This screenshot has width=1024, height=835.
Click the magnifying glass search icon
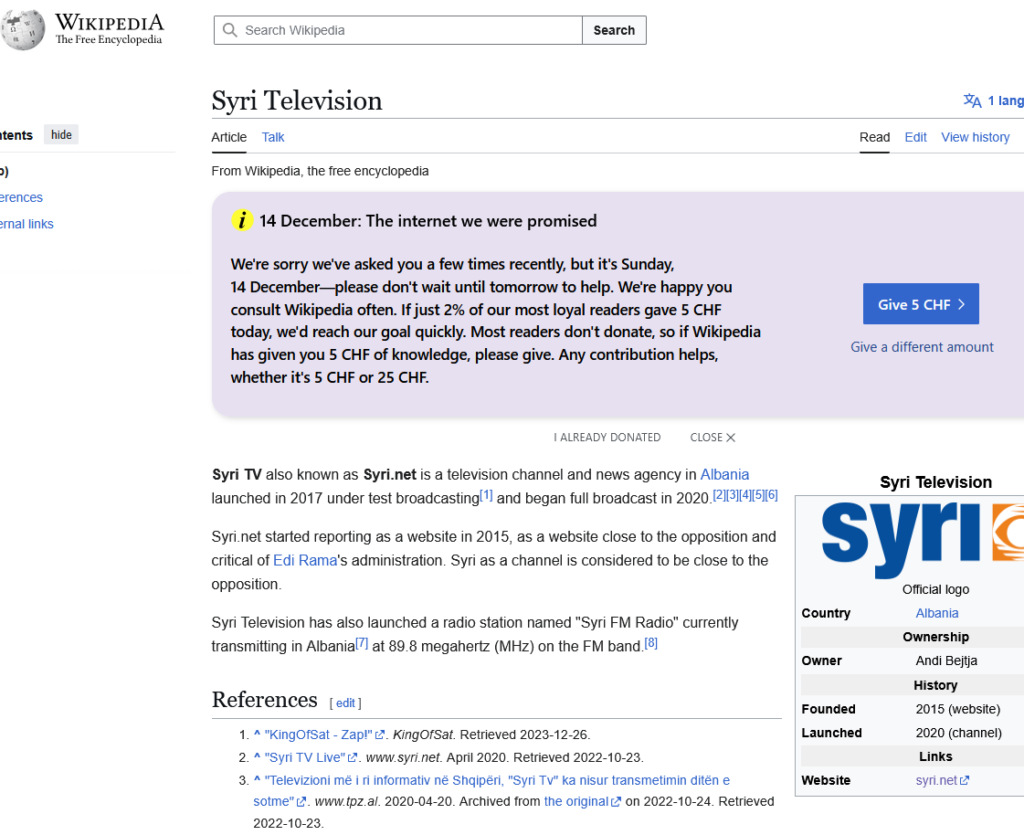pos(230,30)
